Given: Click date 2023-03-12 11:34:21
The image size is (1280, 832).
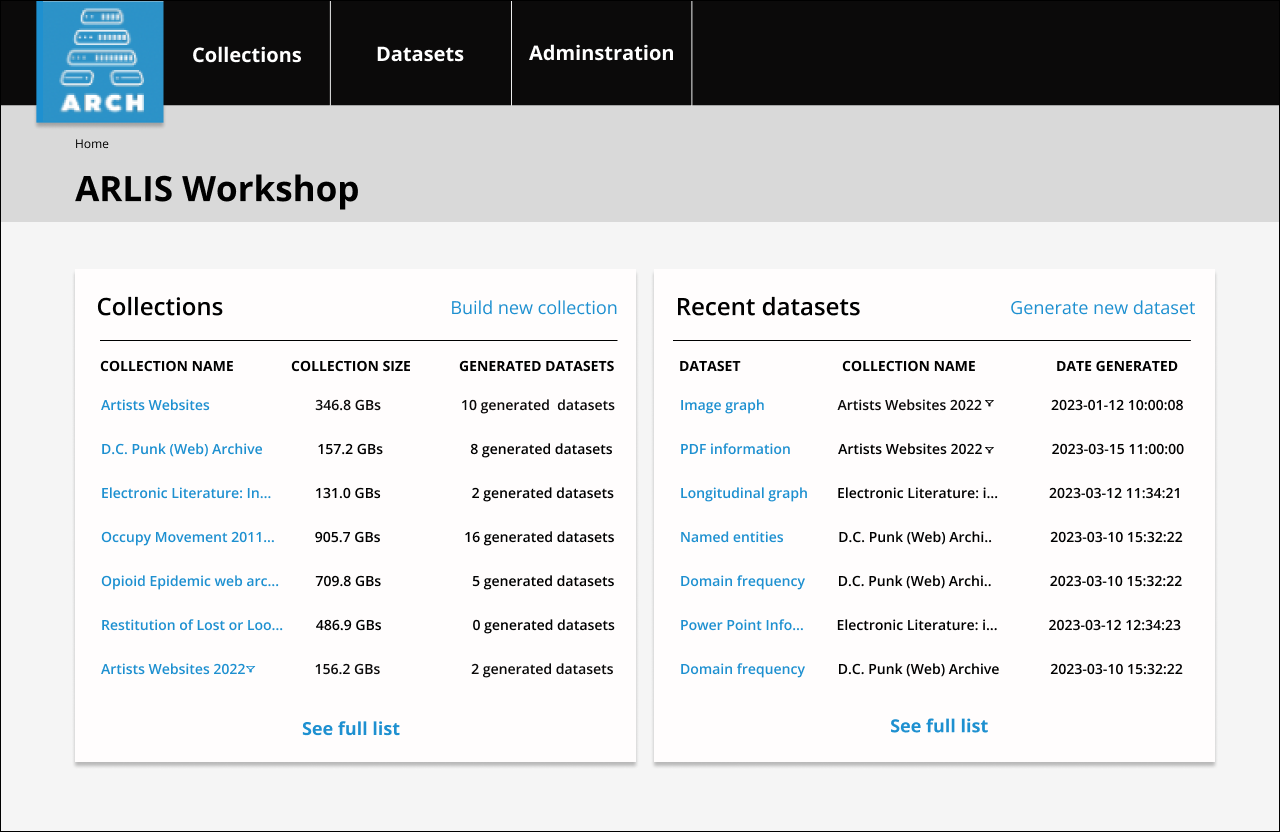Looking at the screenshot, I should (1115, 493).
